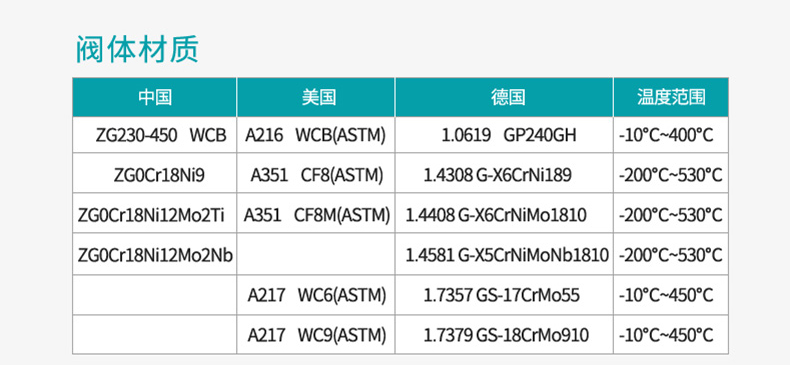790x365 pixels.
Task: Select the 中国 column header
Action: click(x=155, y=97)
